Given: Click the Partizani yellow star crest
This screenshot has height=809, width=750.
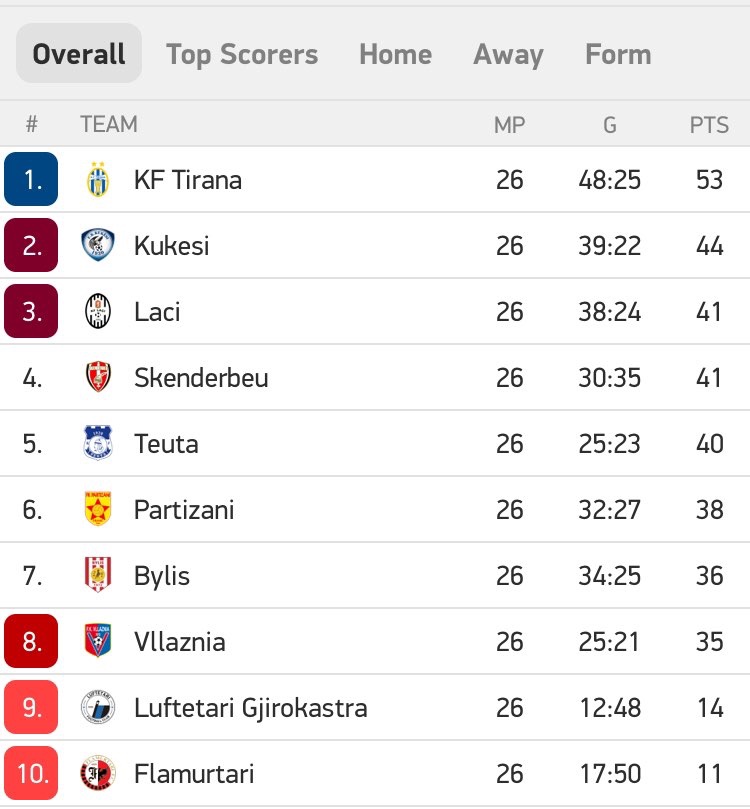Looking at the screenshot, I should tap(97, 509).
